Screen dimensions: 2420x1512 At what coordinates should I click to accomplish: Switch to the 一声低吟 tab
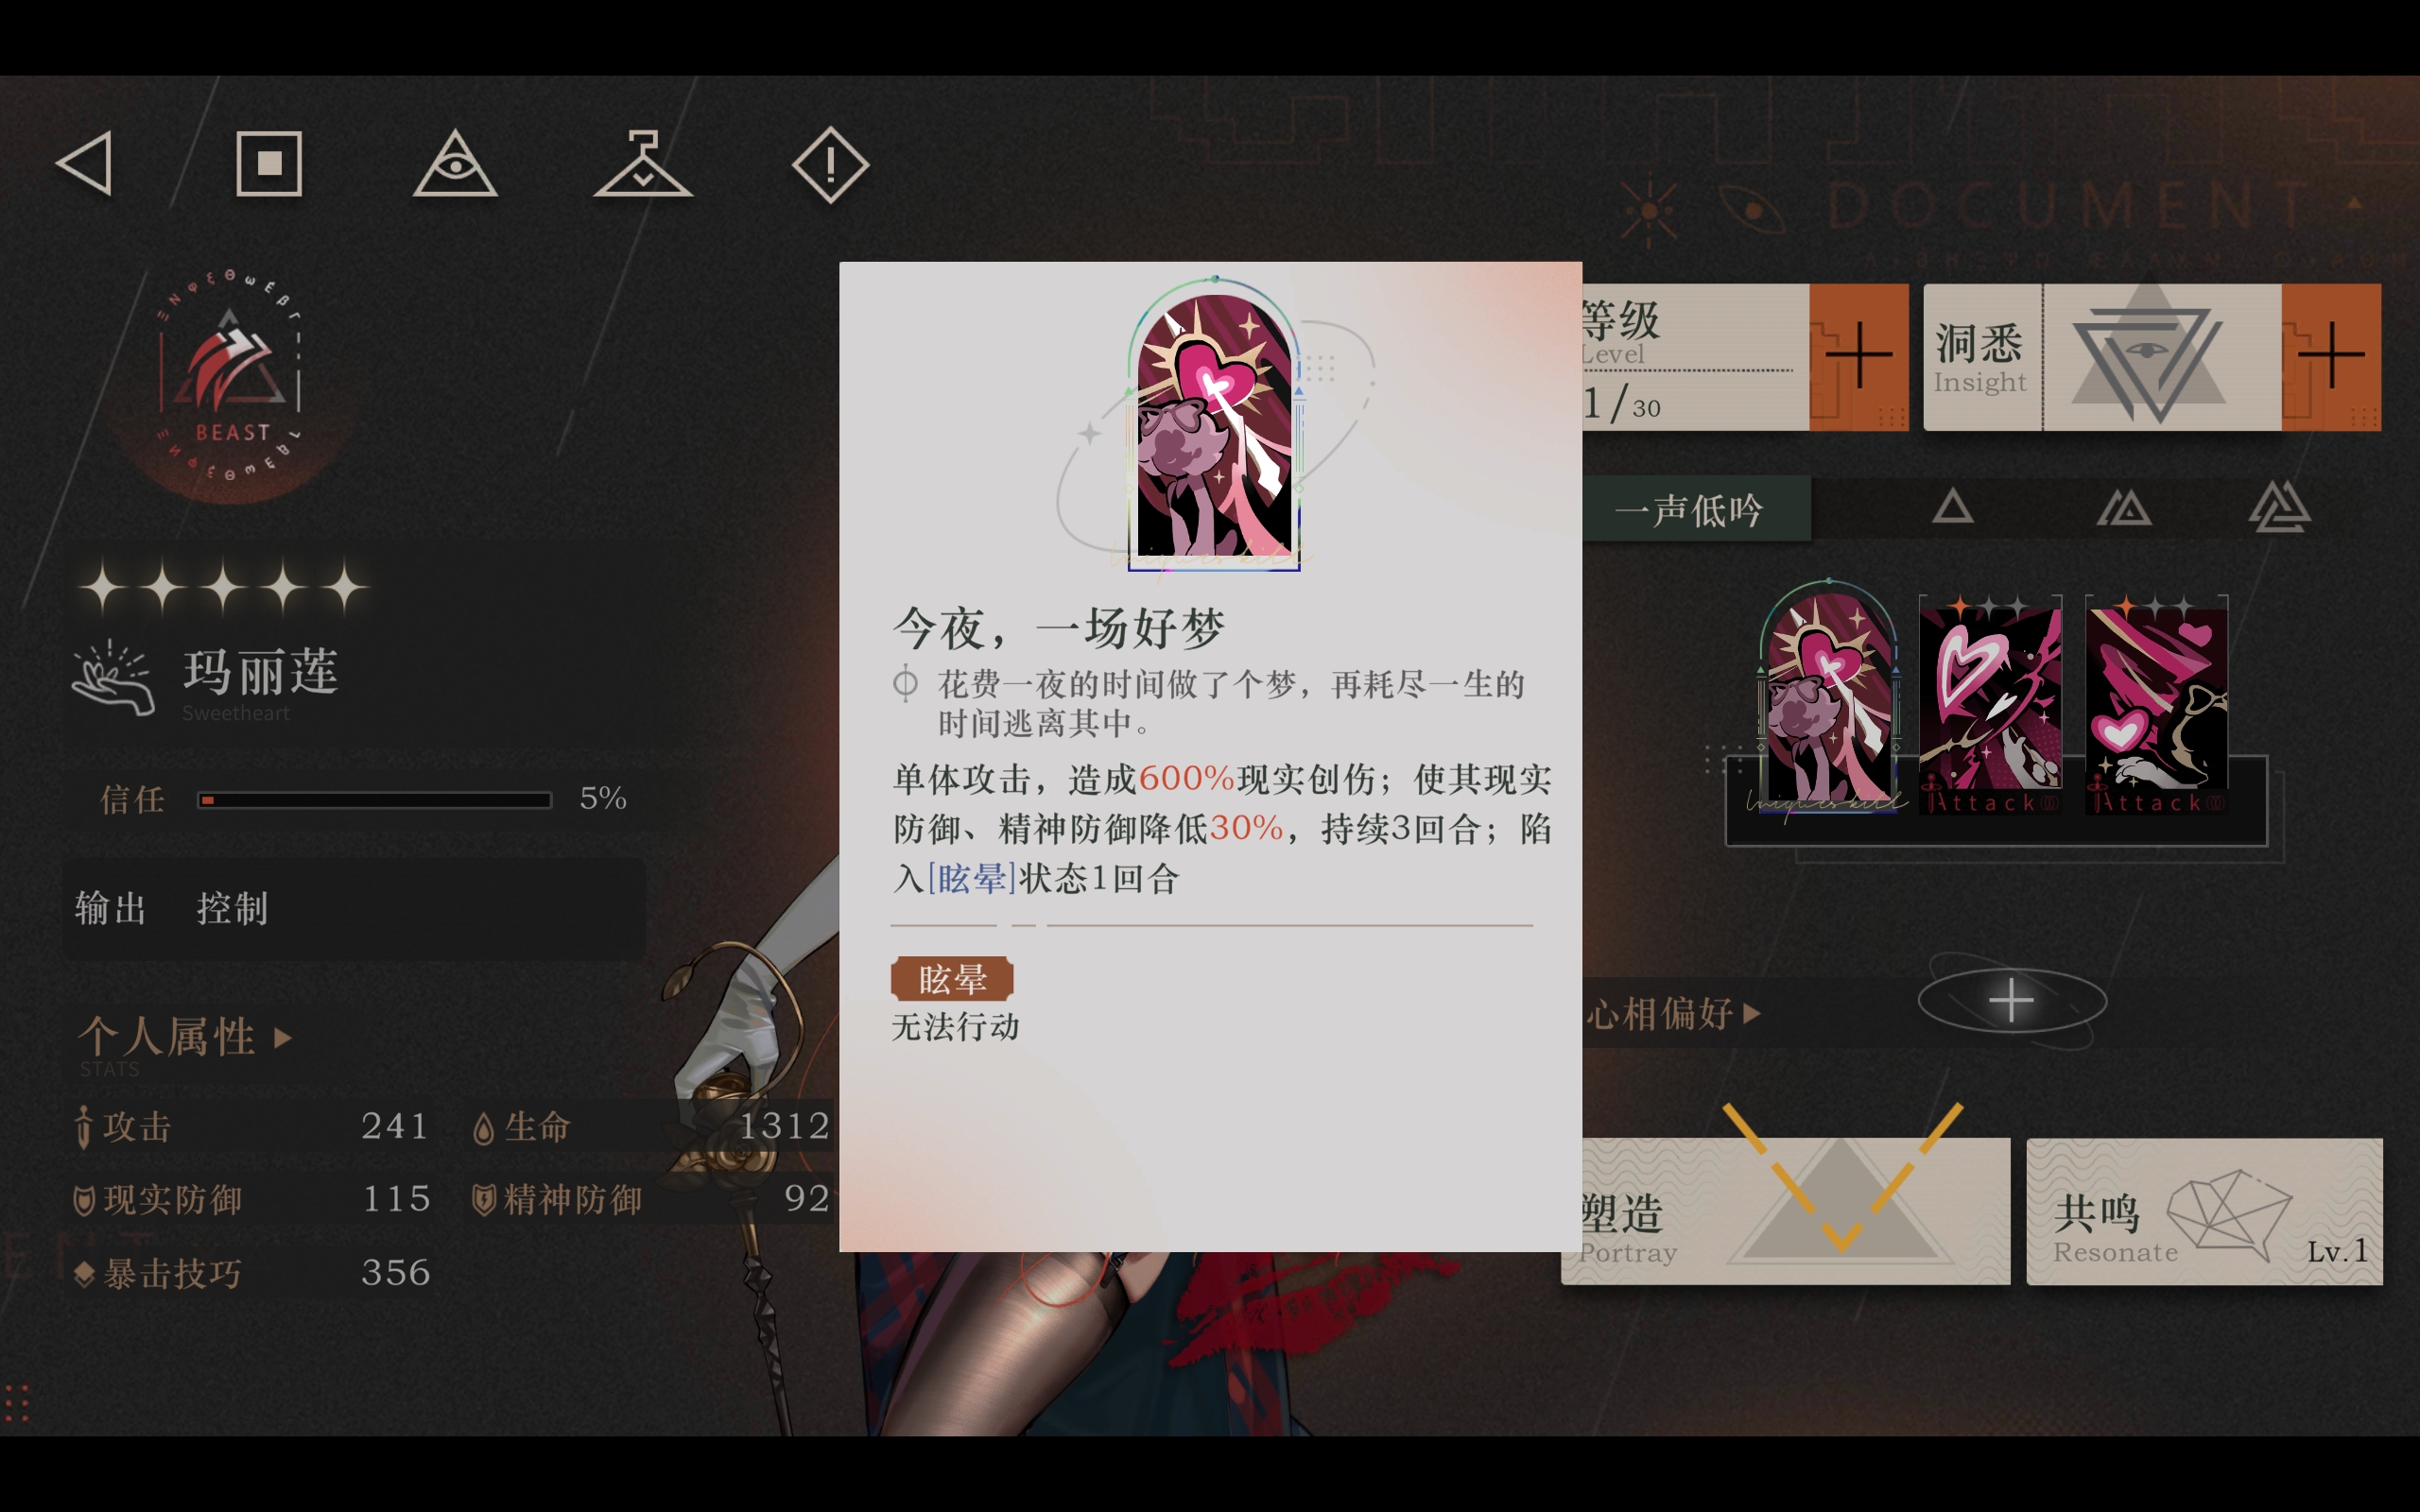[1696, 510]
